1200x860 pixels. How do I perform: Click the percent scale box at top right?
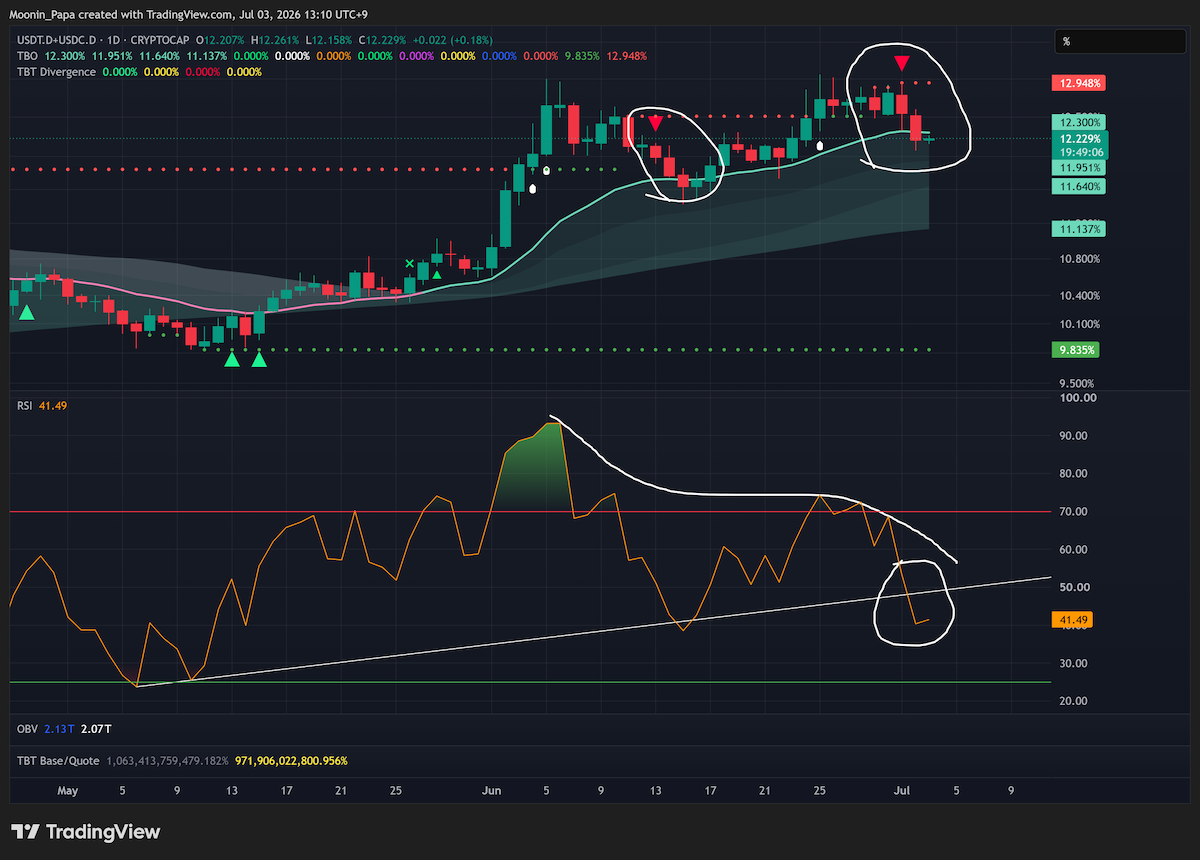click(x=1120, y=41)
